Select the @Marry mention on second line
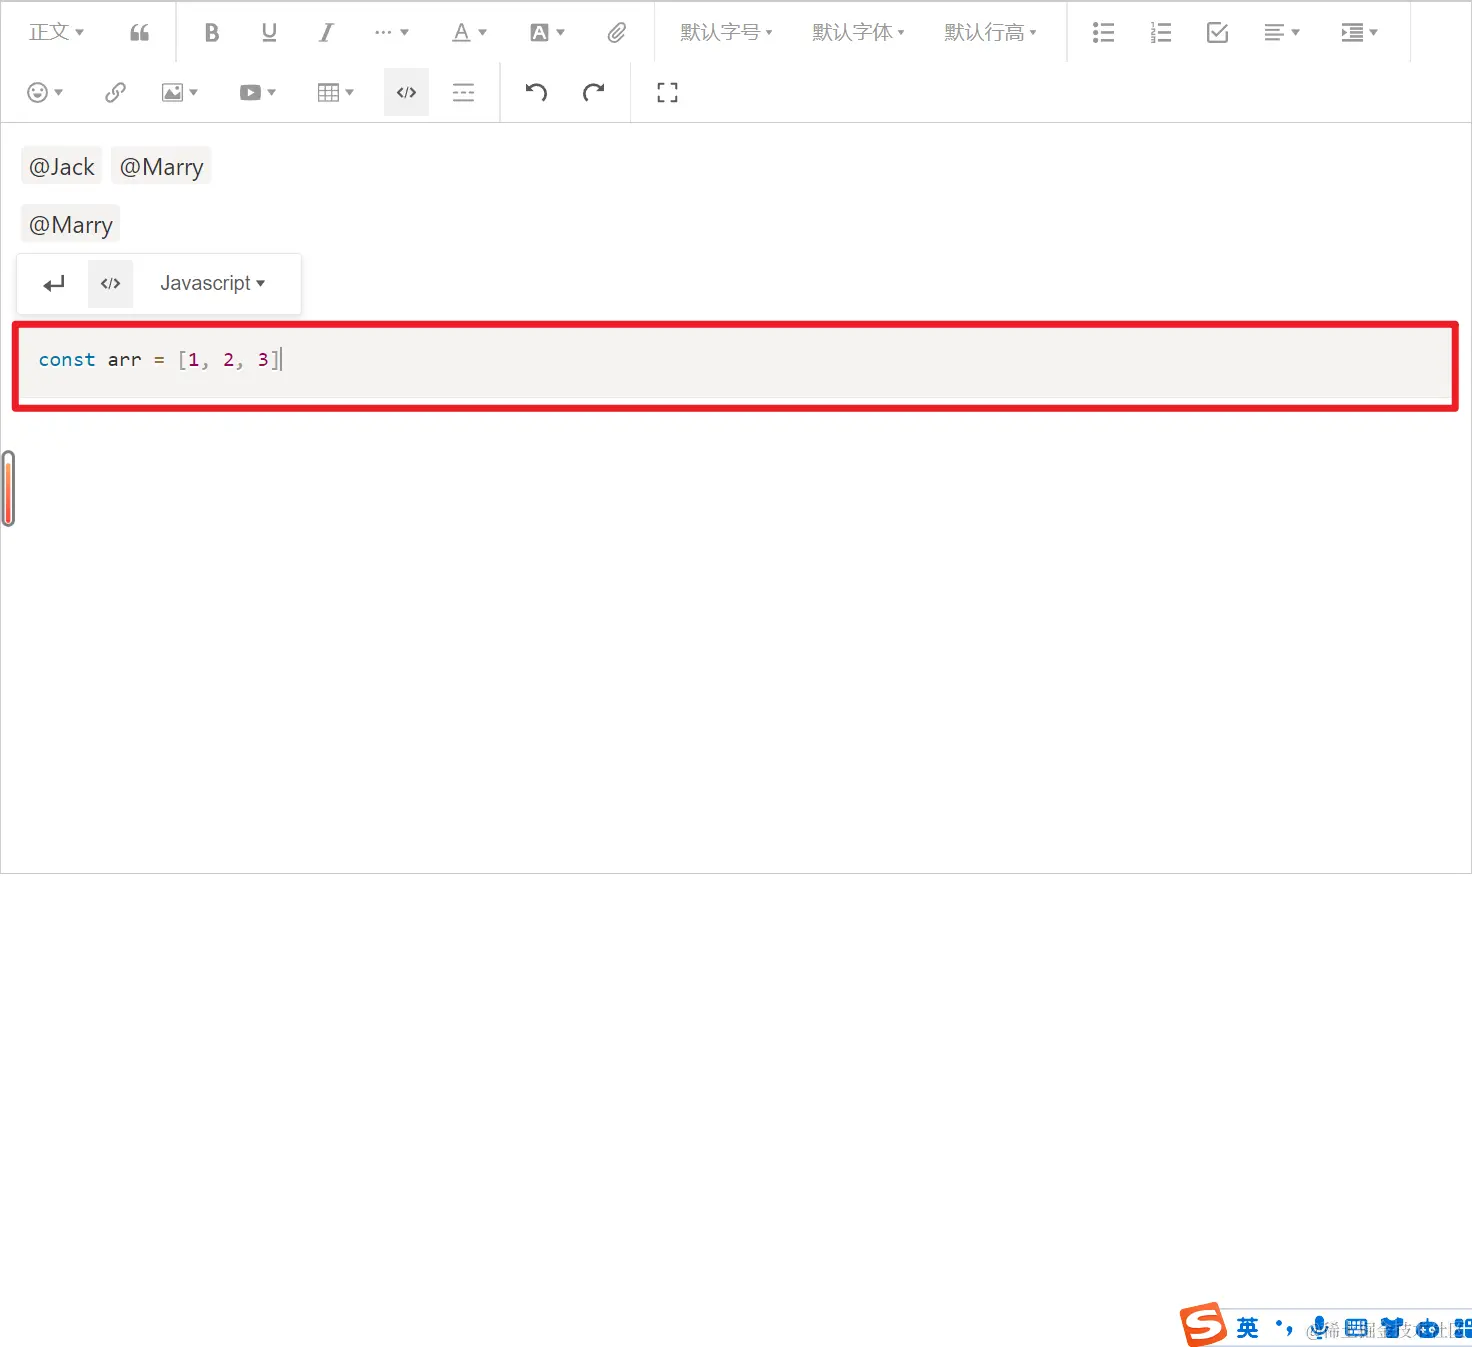 (x=71, y=224)
